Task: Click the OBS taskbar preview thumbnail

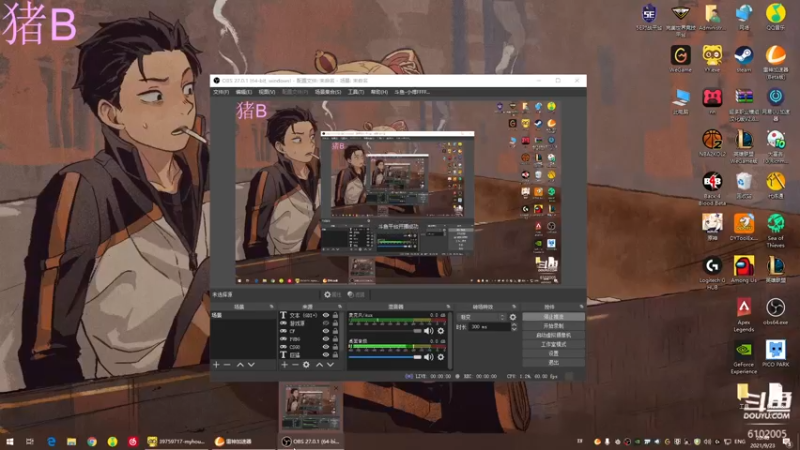Action: 311,407
